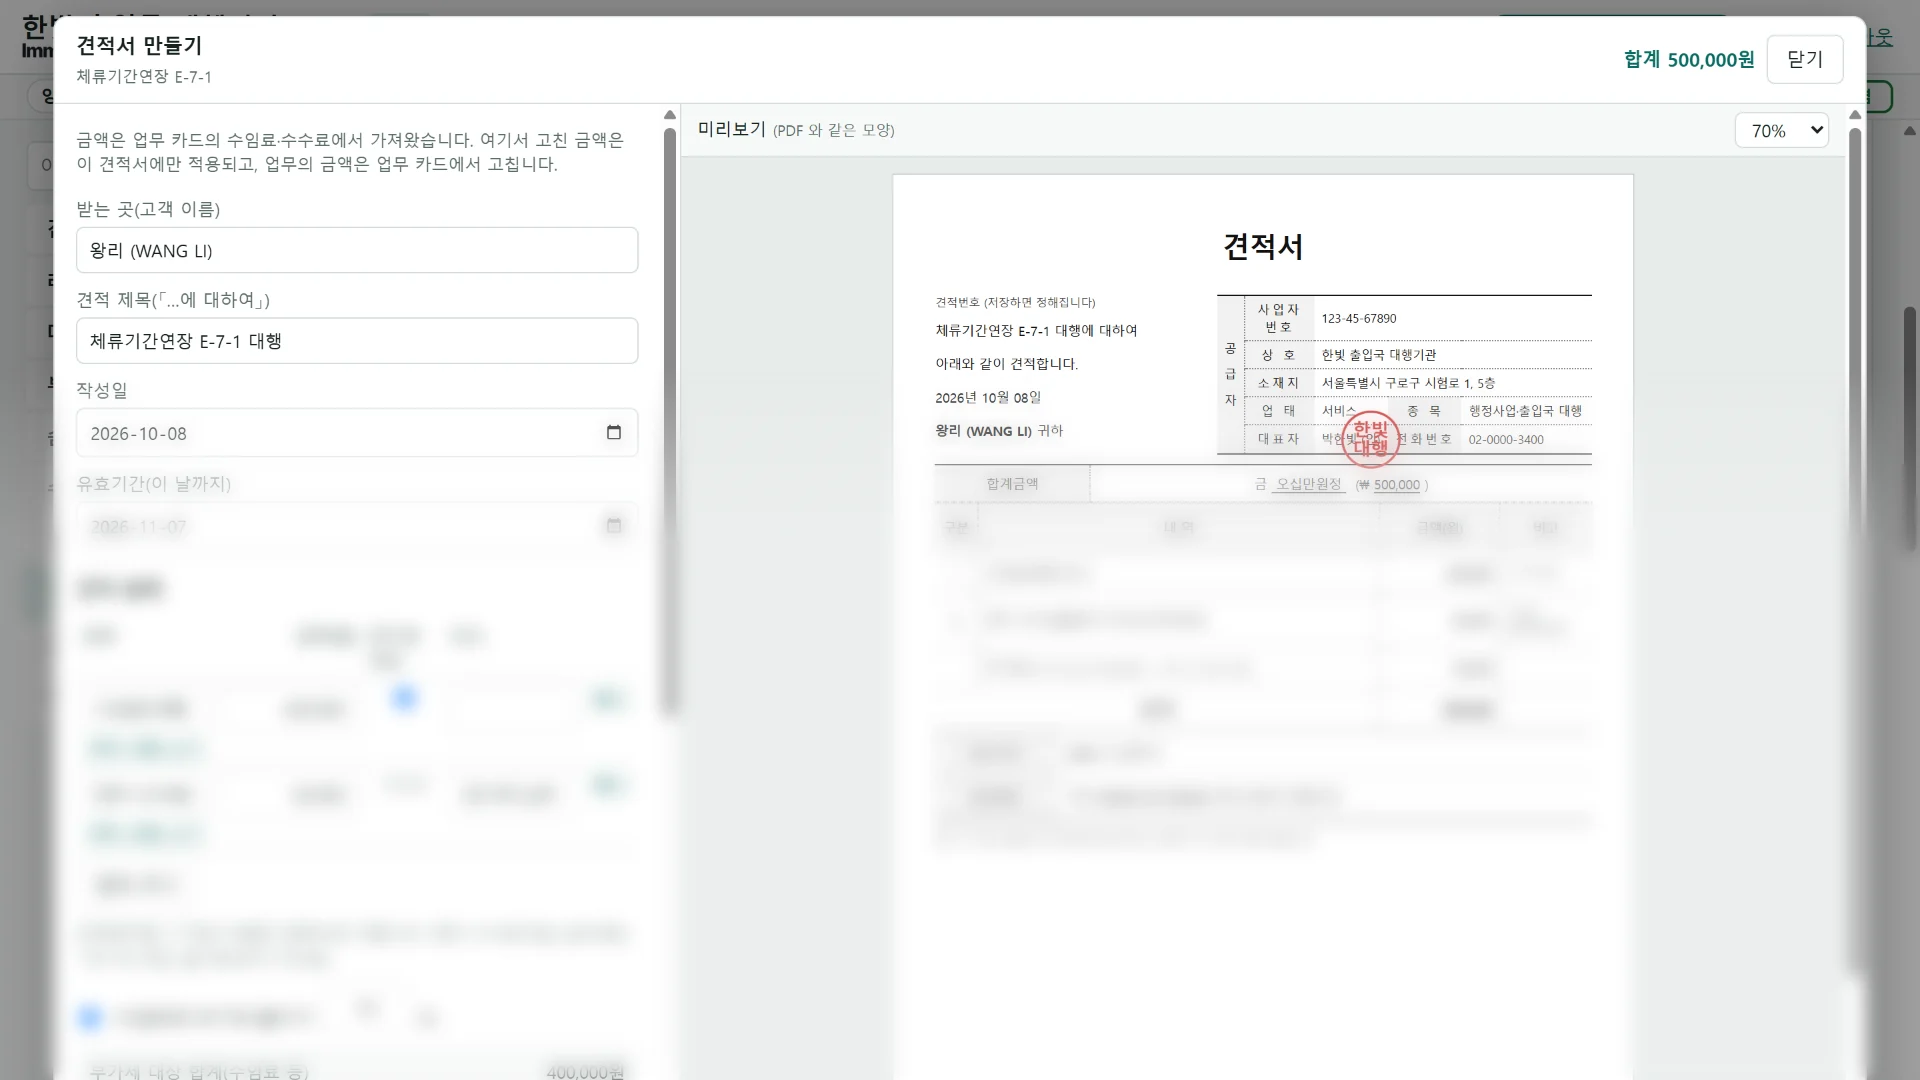Click phone number 02-0000-3400 in preview
This screenshot has width=1920, height=1080.
pyautogui.click(x=1506, y=440)
